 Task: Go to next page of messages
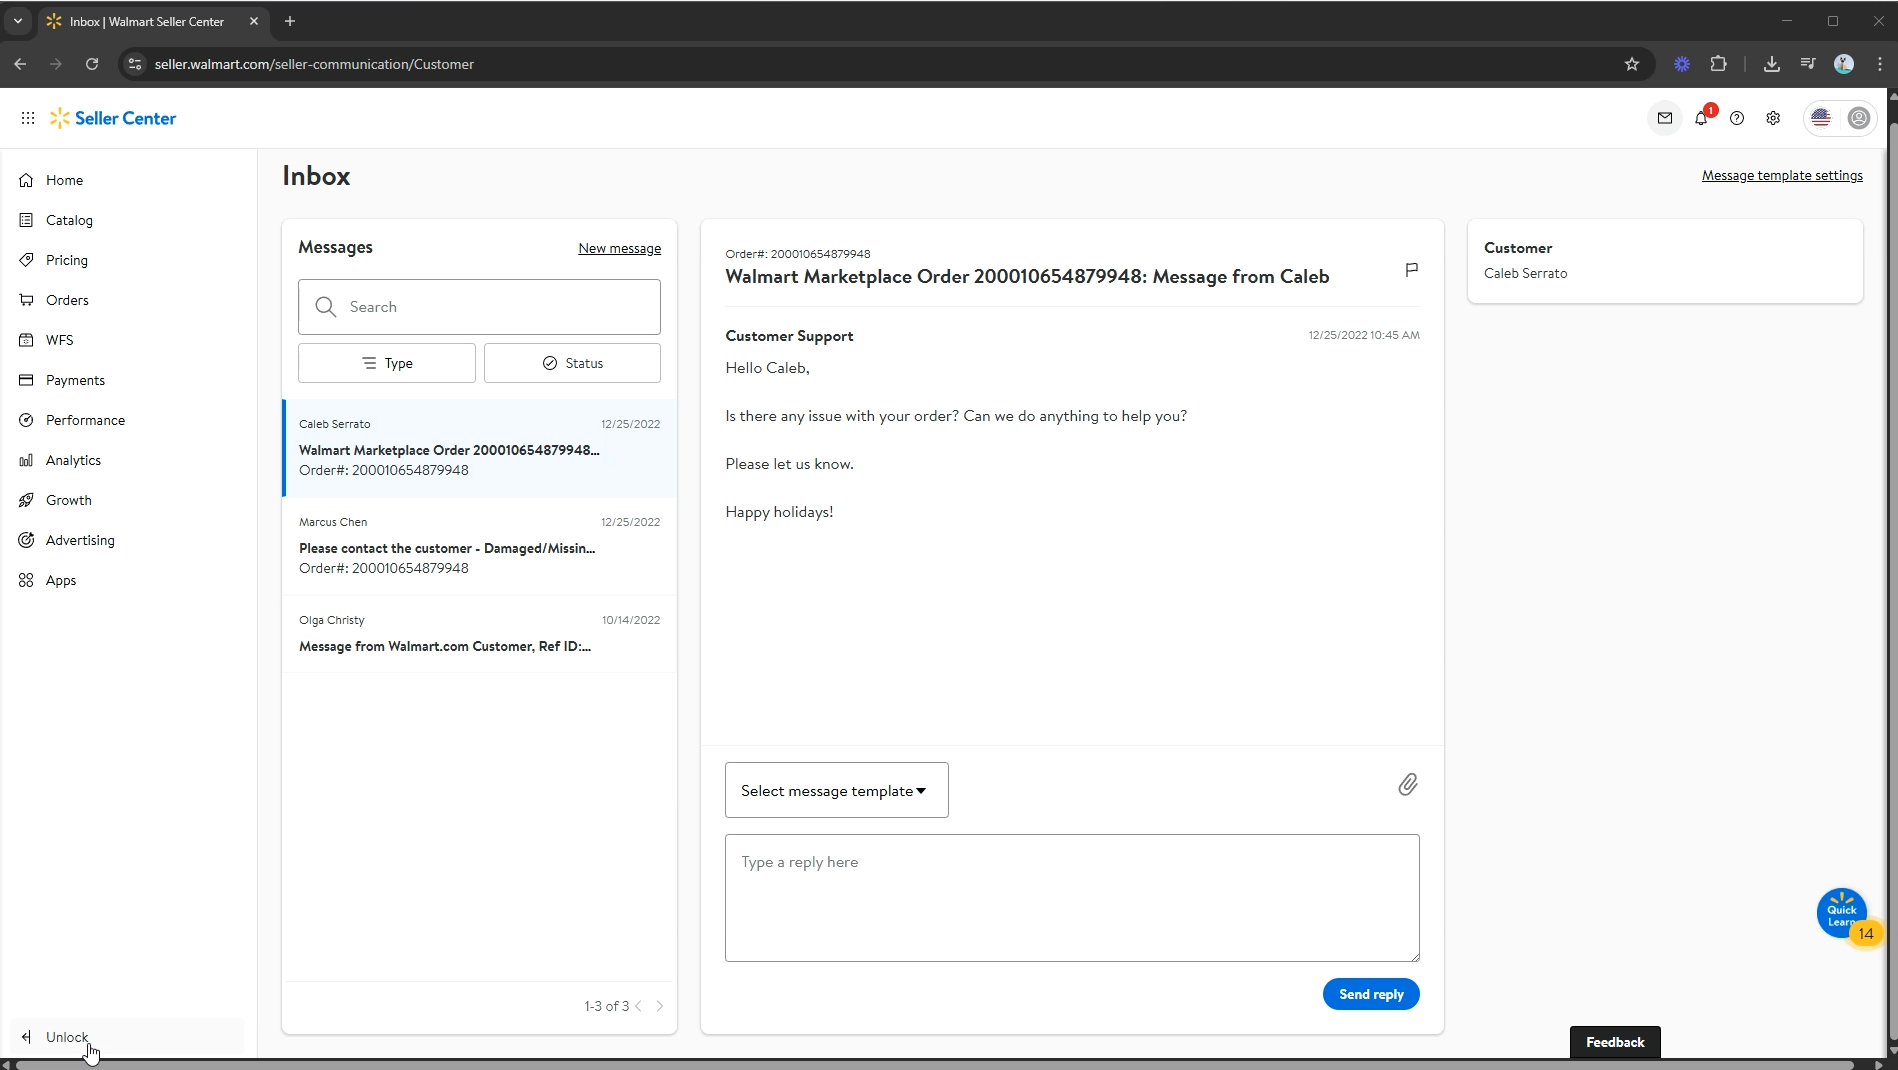coord(660,1006)
